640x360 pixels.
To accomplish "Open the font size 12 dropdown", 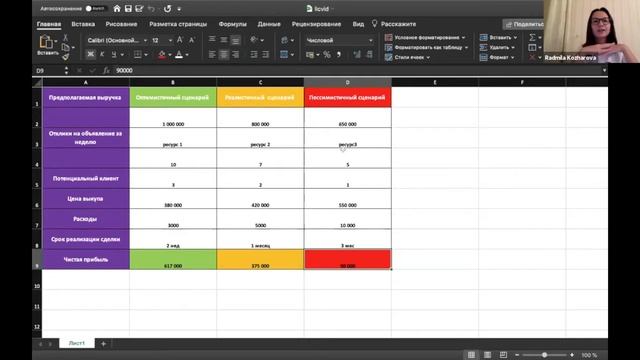I will (x=170, y=40).
